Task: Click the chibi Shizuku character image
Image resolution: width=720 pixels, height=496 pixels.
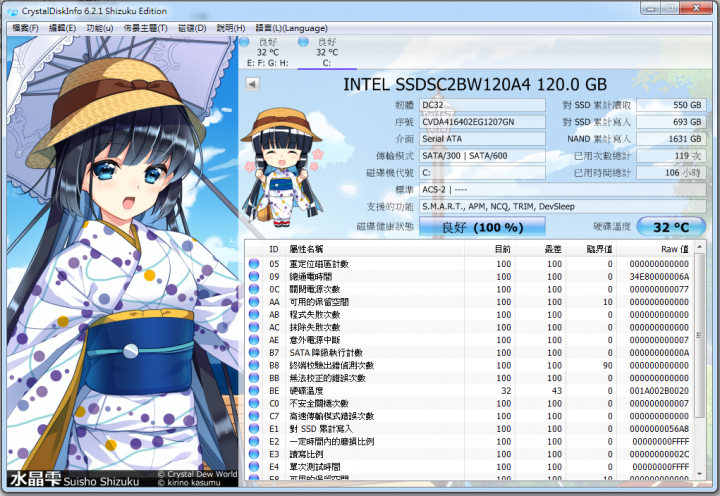Action: point(283,168)
